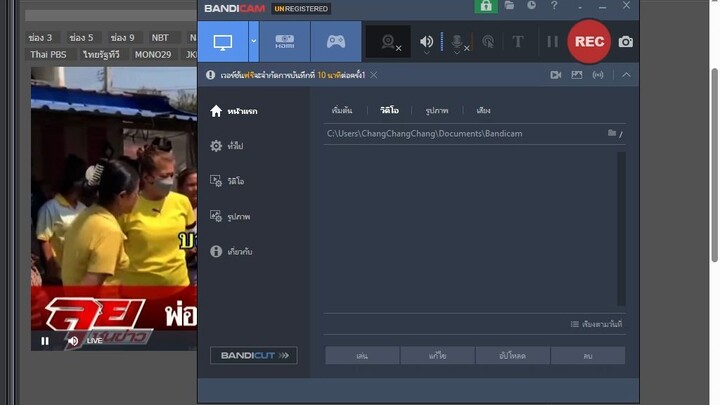Collapse Bandicam panel with up chevron
Image resolution: width=720 pixels, height=405 pixels.
[x=626, y=75]
